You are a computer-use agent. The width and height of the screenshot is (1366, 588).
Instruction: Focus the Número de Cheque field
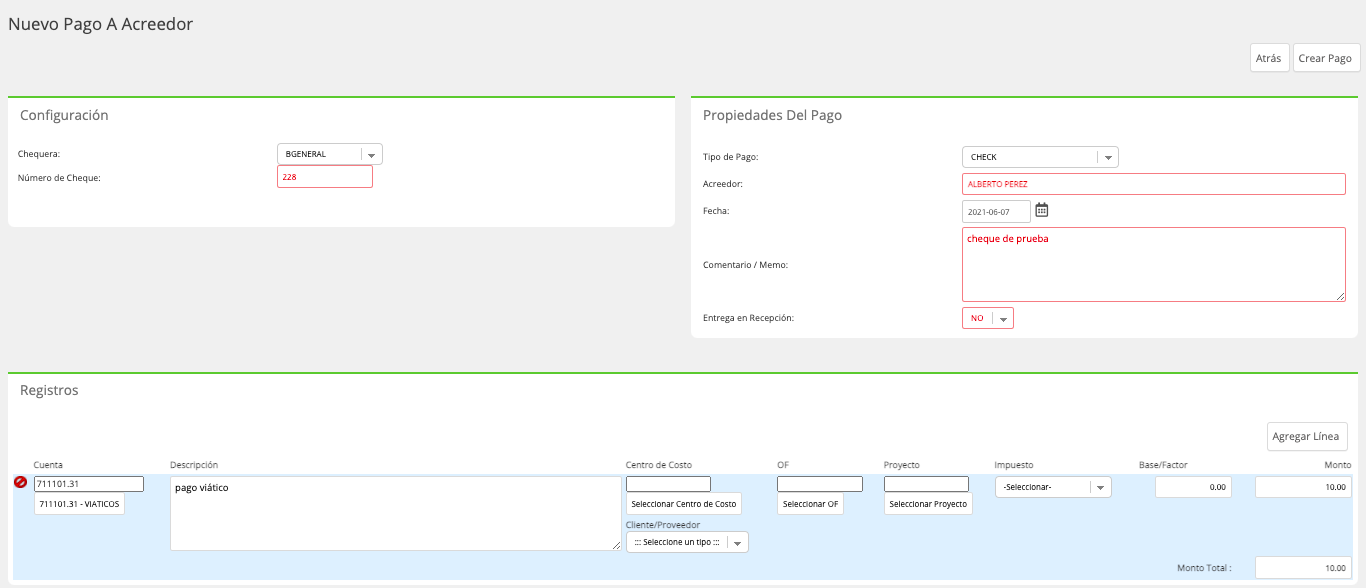325,177
